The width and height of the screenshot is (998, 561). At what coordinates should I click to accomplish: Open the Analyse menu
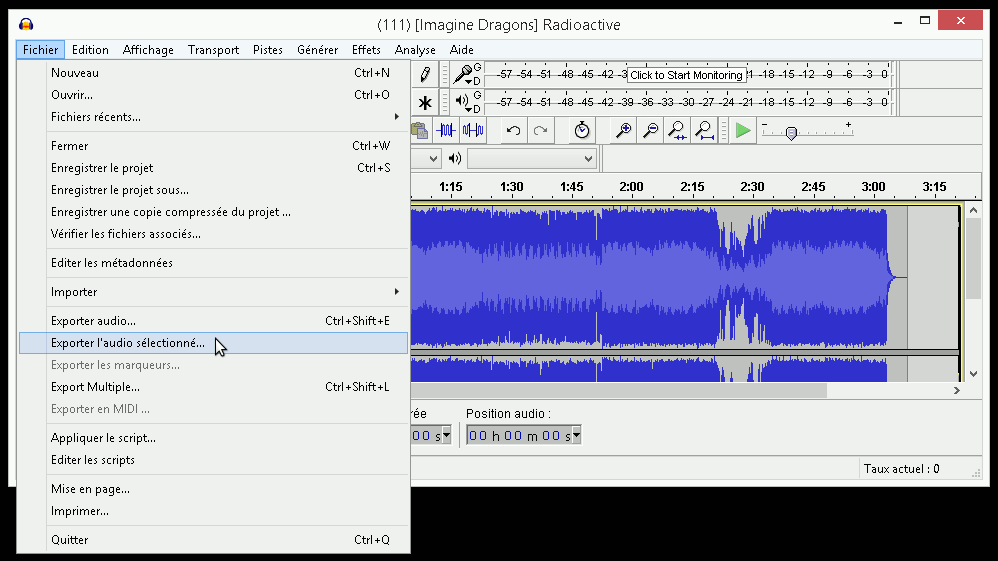[x=415, y=50]
